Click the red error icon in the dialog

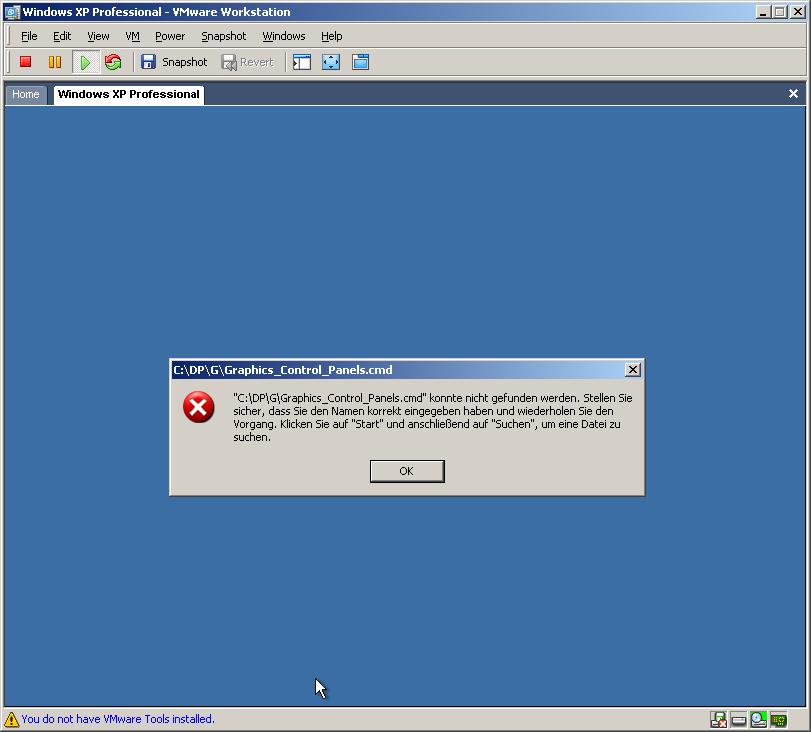199,407
